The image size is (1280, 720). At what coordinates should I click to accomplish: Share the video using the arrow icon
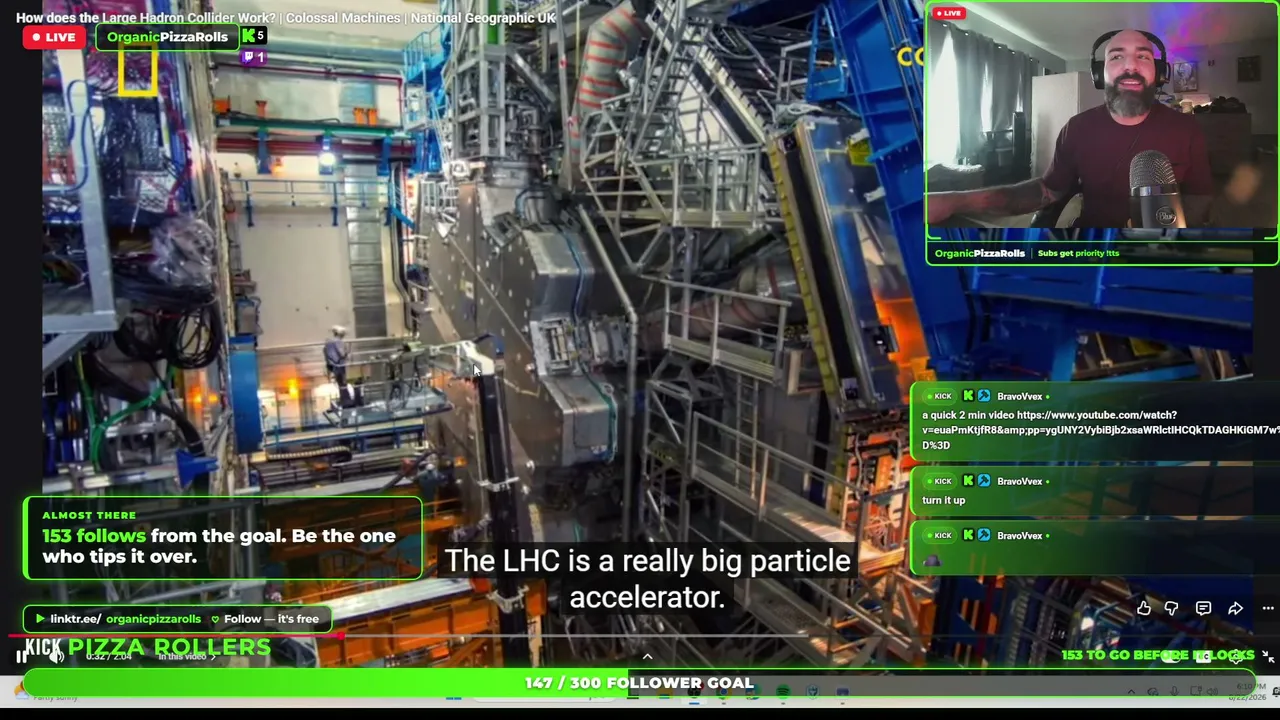(x=1236, y=608)
